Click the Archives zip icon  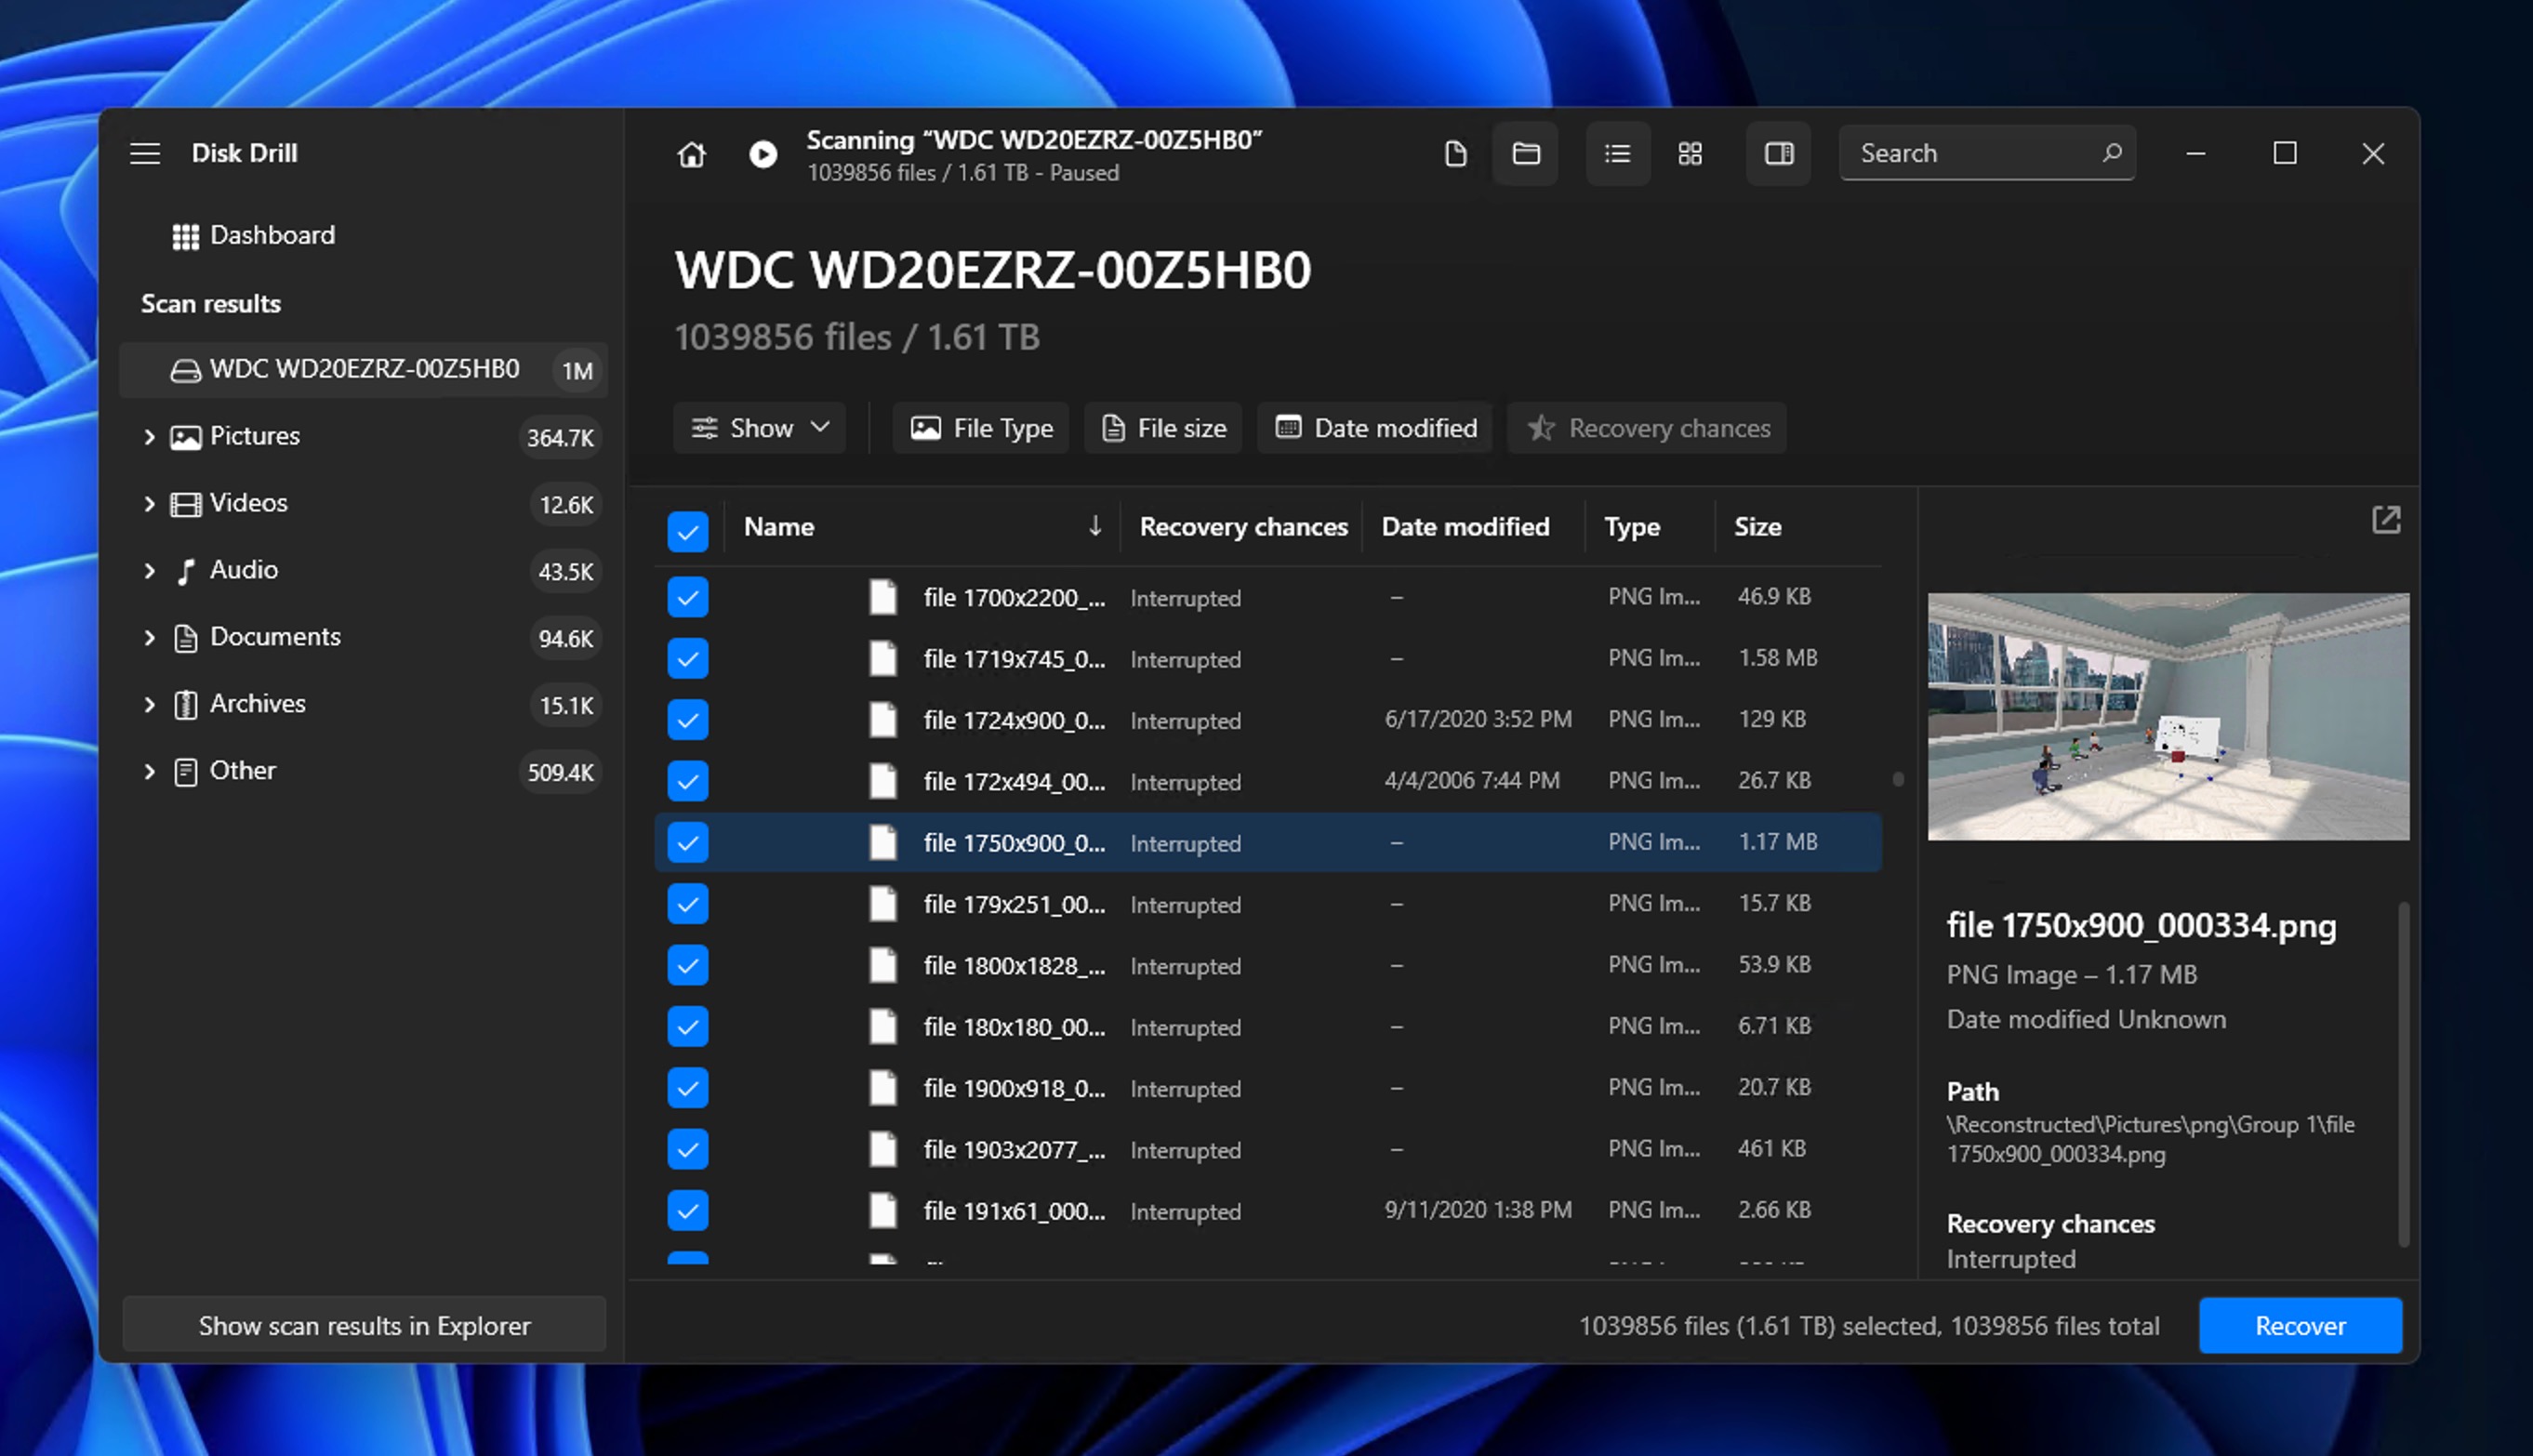point(185,705)
